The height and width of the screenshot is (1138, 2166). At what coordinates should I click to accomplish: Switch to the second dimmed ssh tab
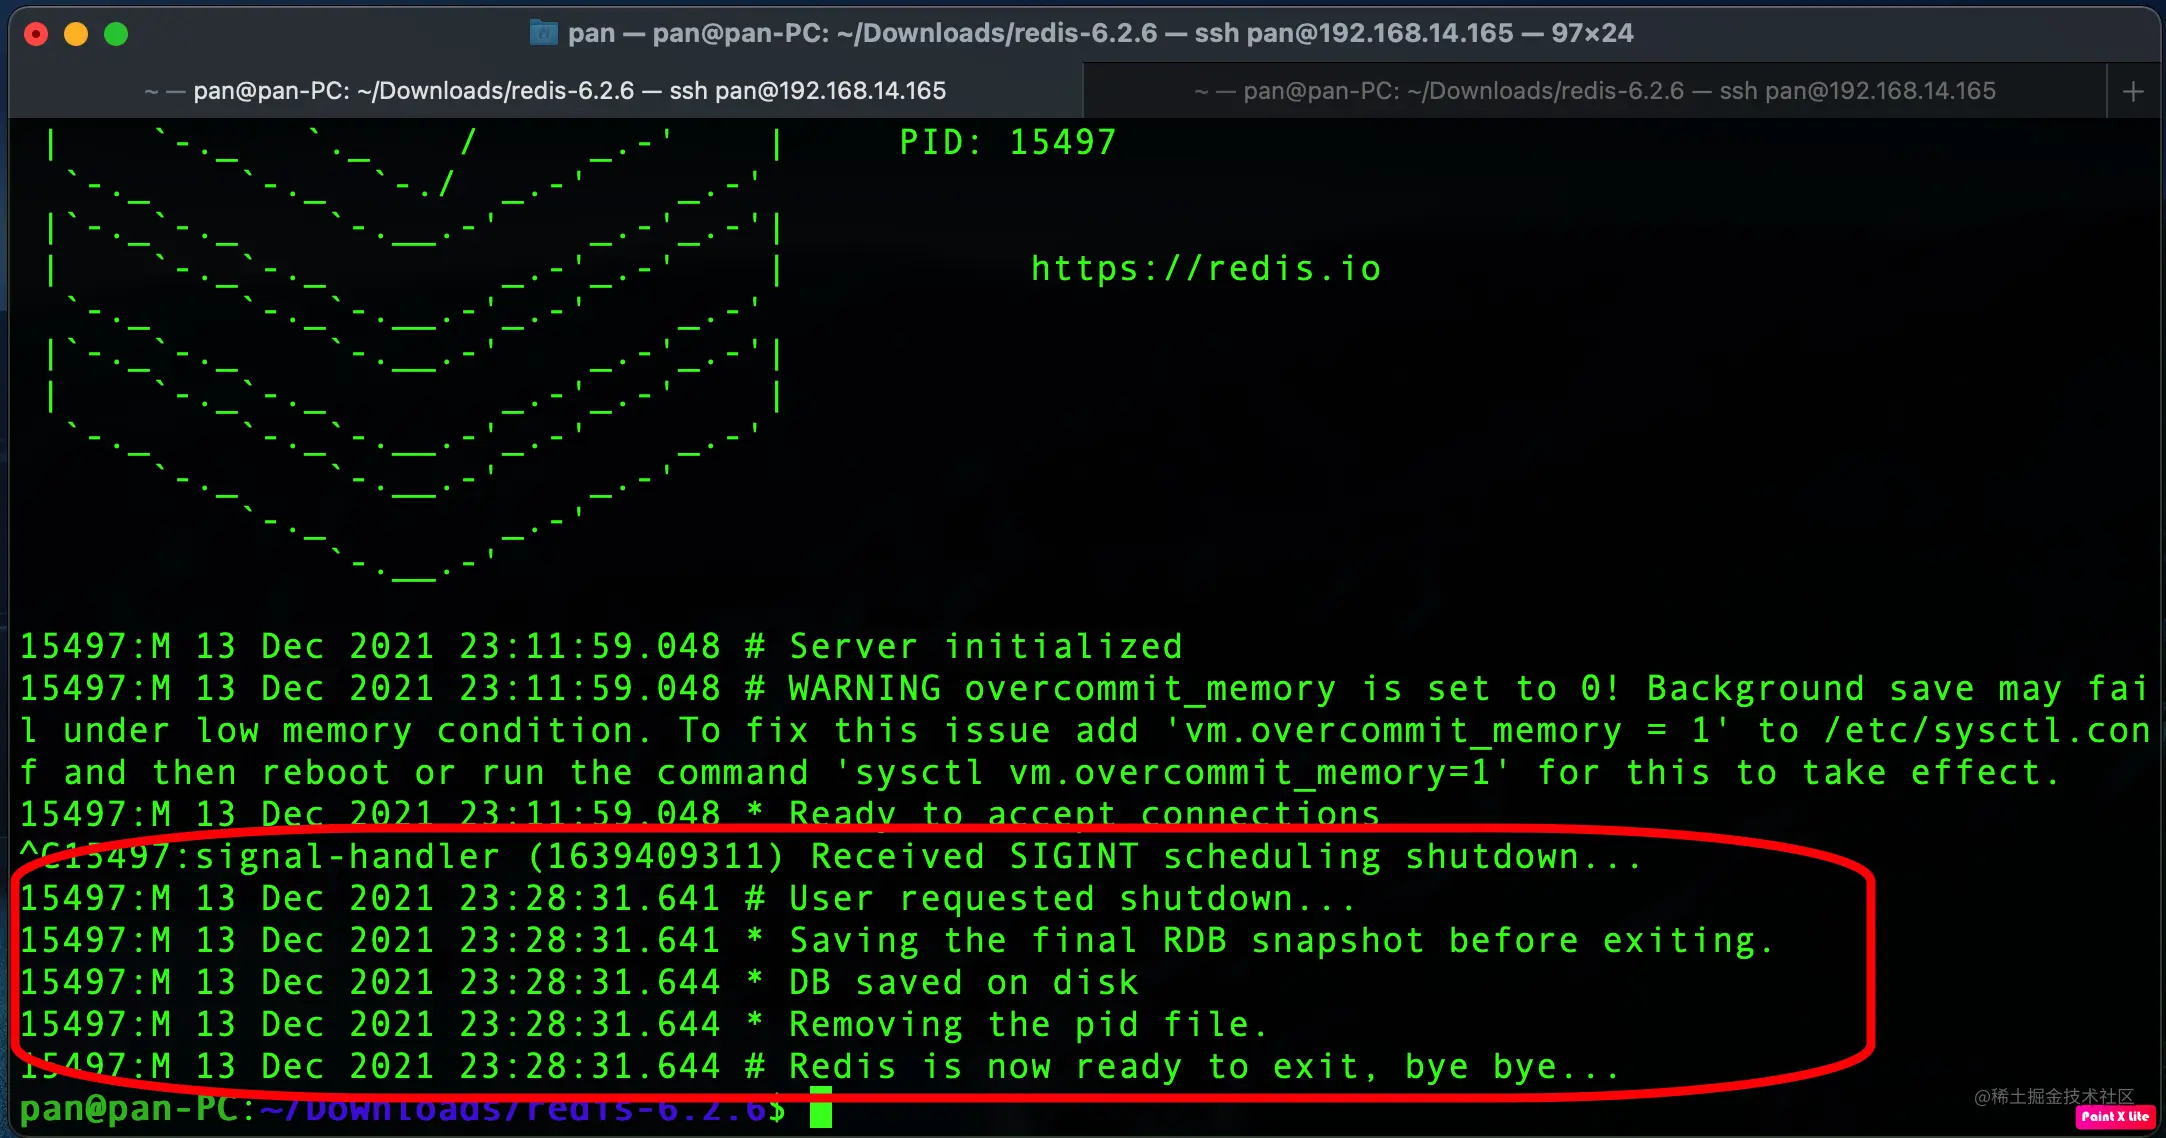[1595, 91]
